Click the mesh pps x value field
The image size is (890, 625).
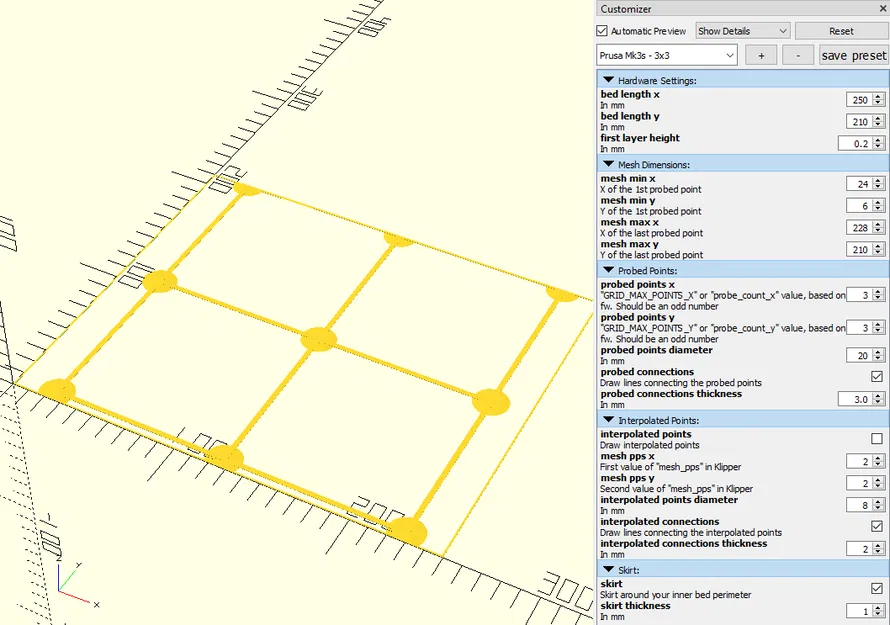[x=859, y=462]
